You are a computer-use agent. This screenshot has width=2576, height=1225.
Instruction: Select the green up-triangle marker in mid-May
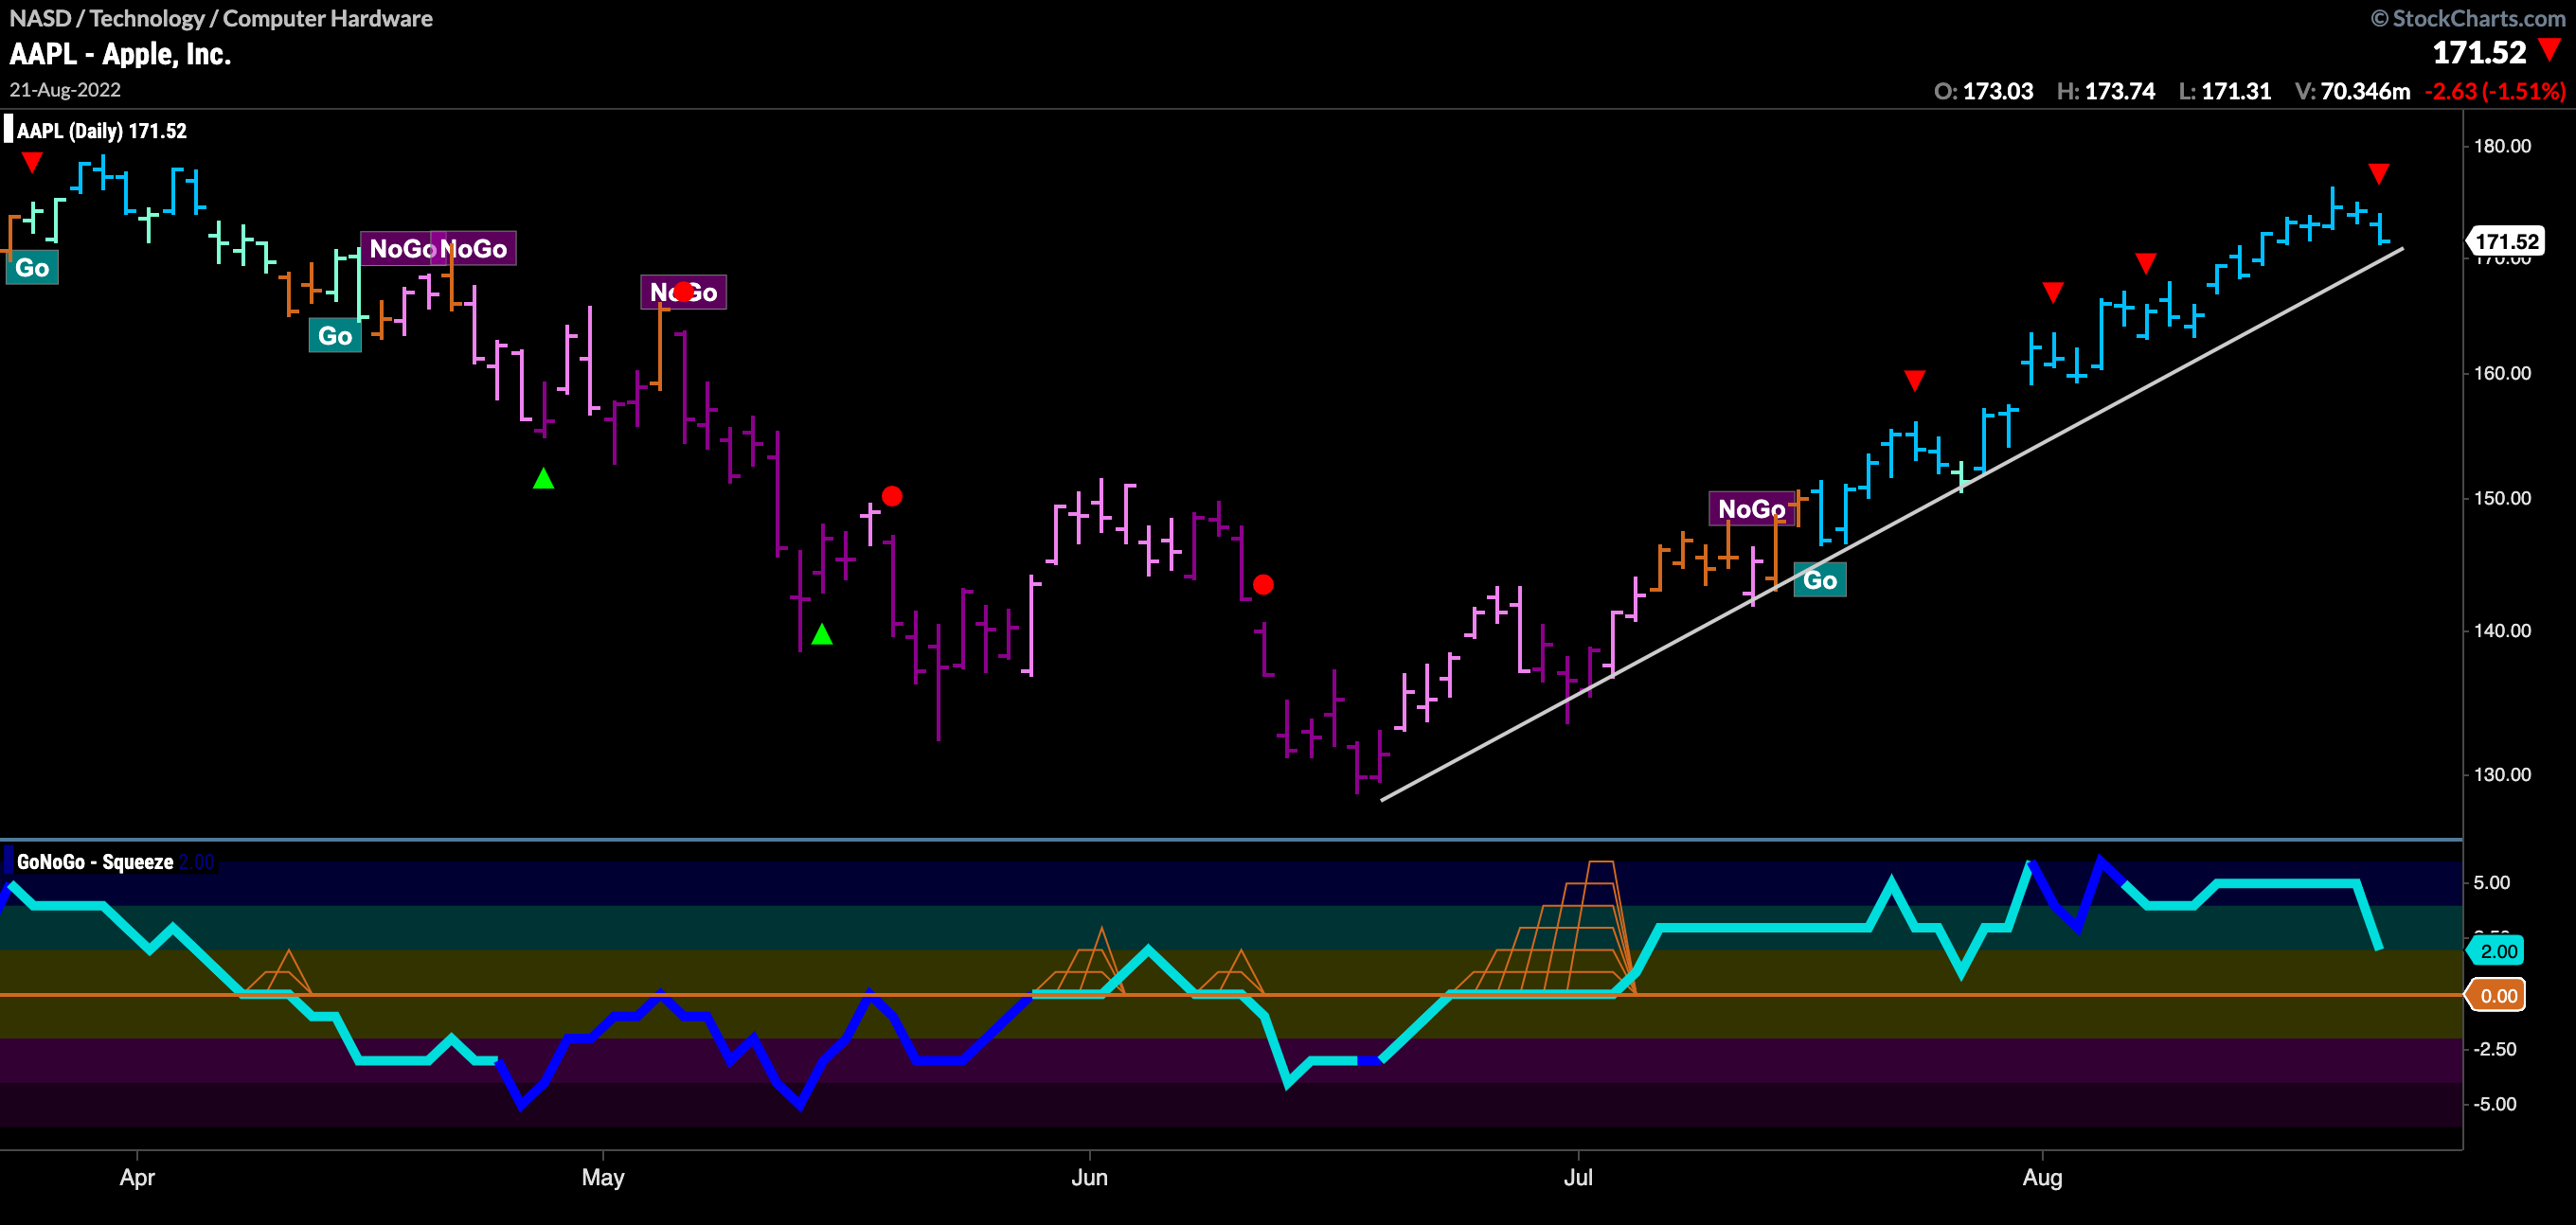tap(821, 633)
